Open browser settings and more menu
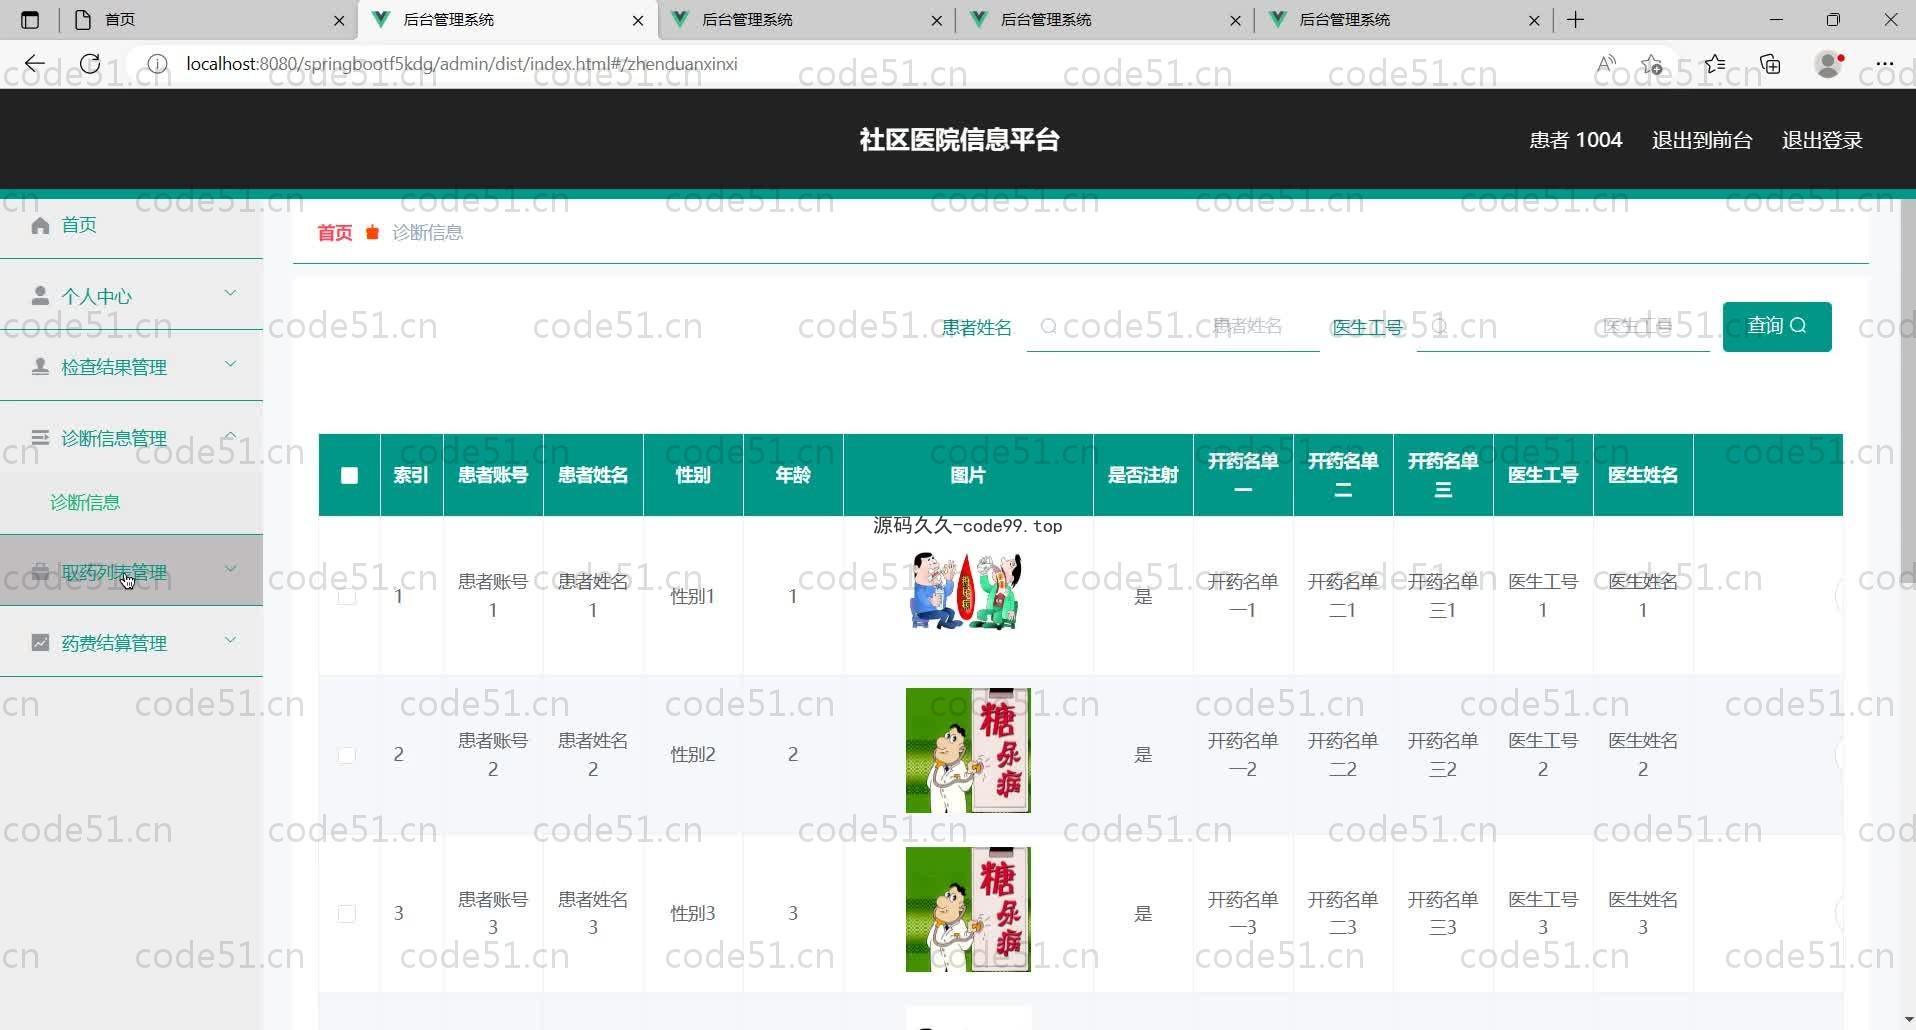The height and width of the screenshot is (1030, 1916). [1885, 64]
